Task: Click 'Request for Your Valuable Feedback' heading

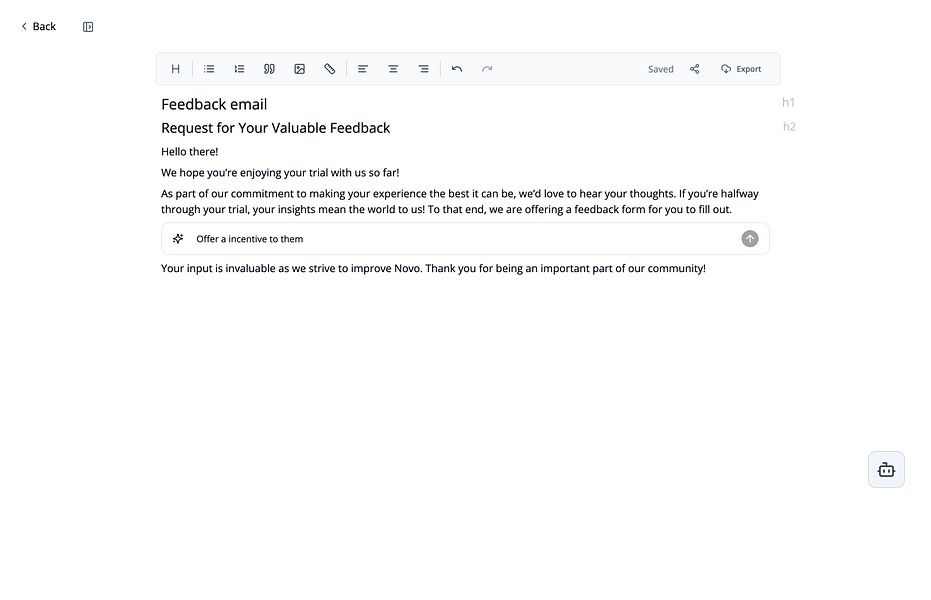Action: pyautogui.click(x=276, y=128)
